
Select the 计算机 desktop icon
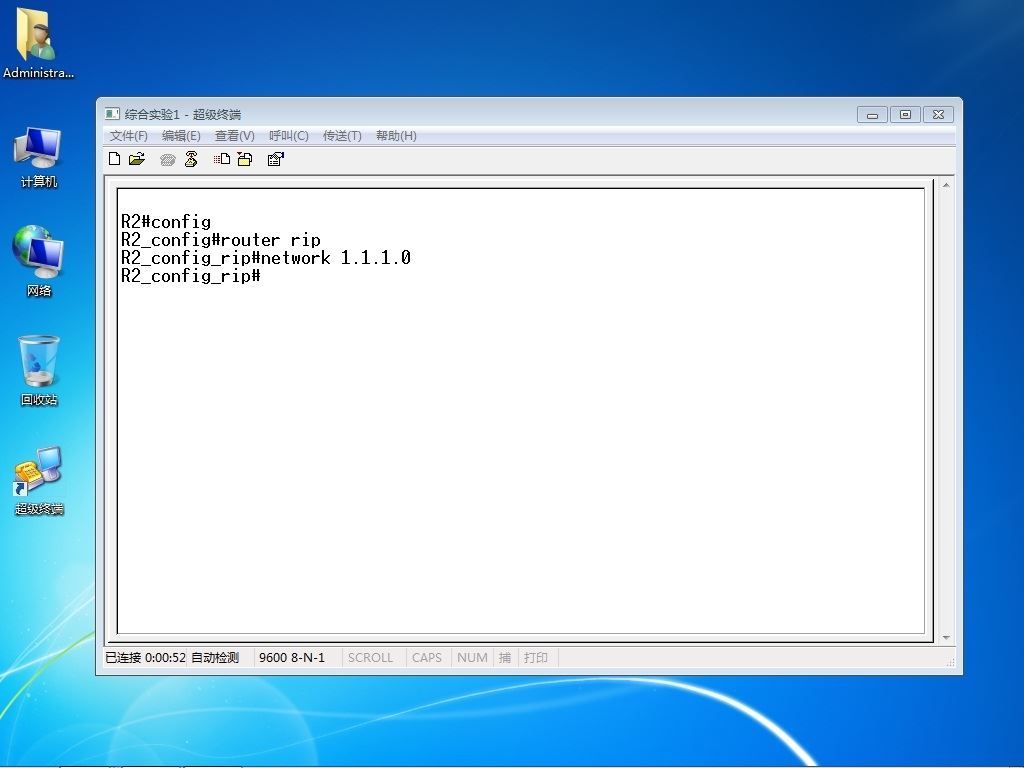coord(38,157)
